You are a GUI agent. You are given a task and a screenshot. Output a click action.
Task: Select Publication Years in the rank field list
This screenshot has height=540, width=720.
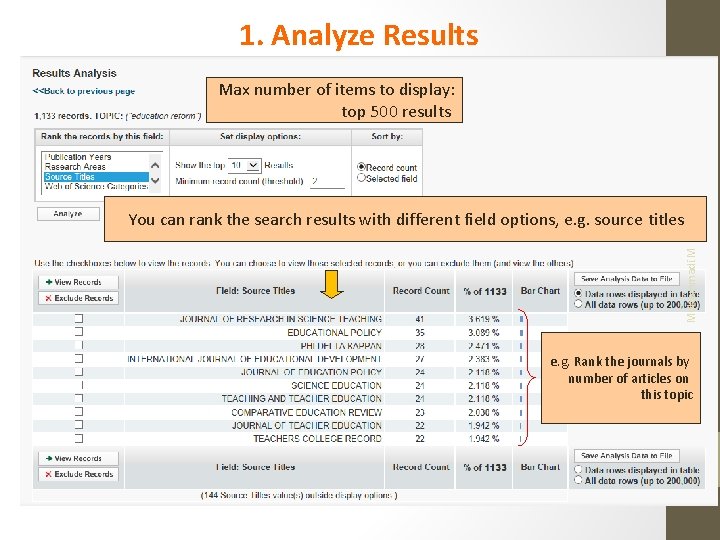point(78,157)
